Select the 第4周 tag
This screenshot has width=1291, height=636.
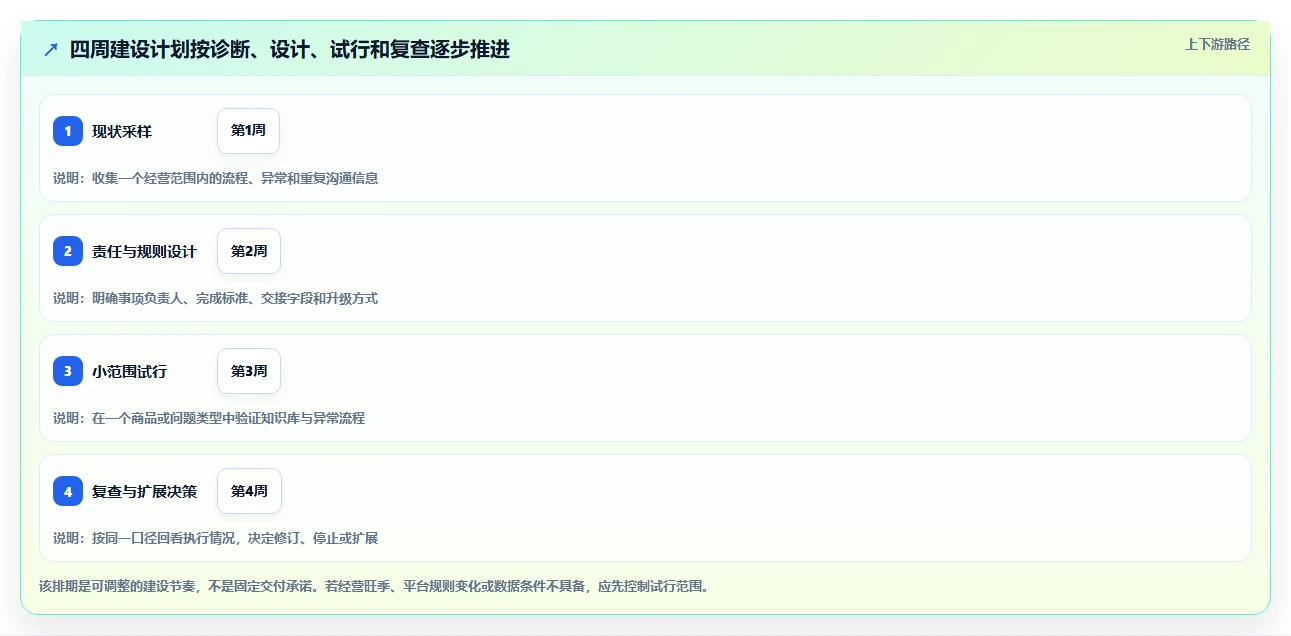249,491
